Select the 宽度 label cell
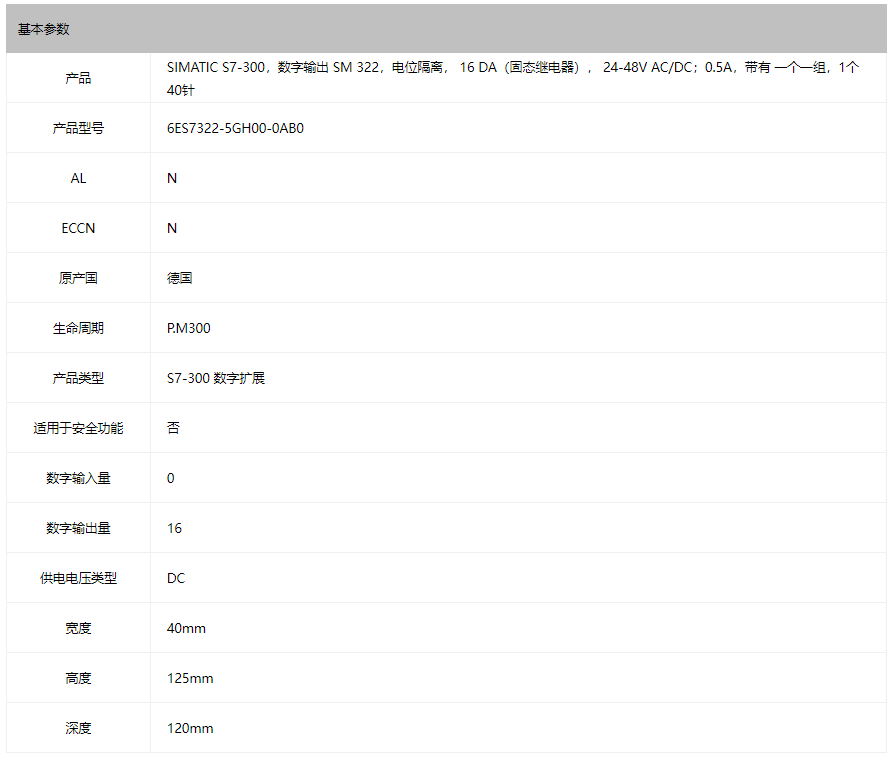Viewport: 895px width, 763px height. click(78, 628)
